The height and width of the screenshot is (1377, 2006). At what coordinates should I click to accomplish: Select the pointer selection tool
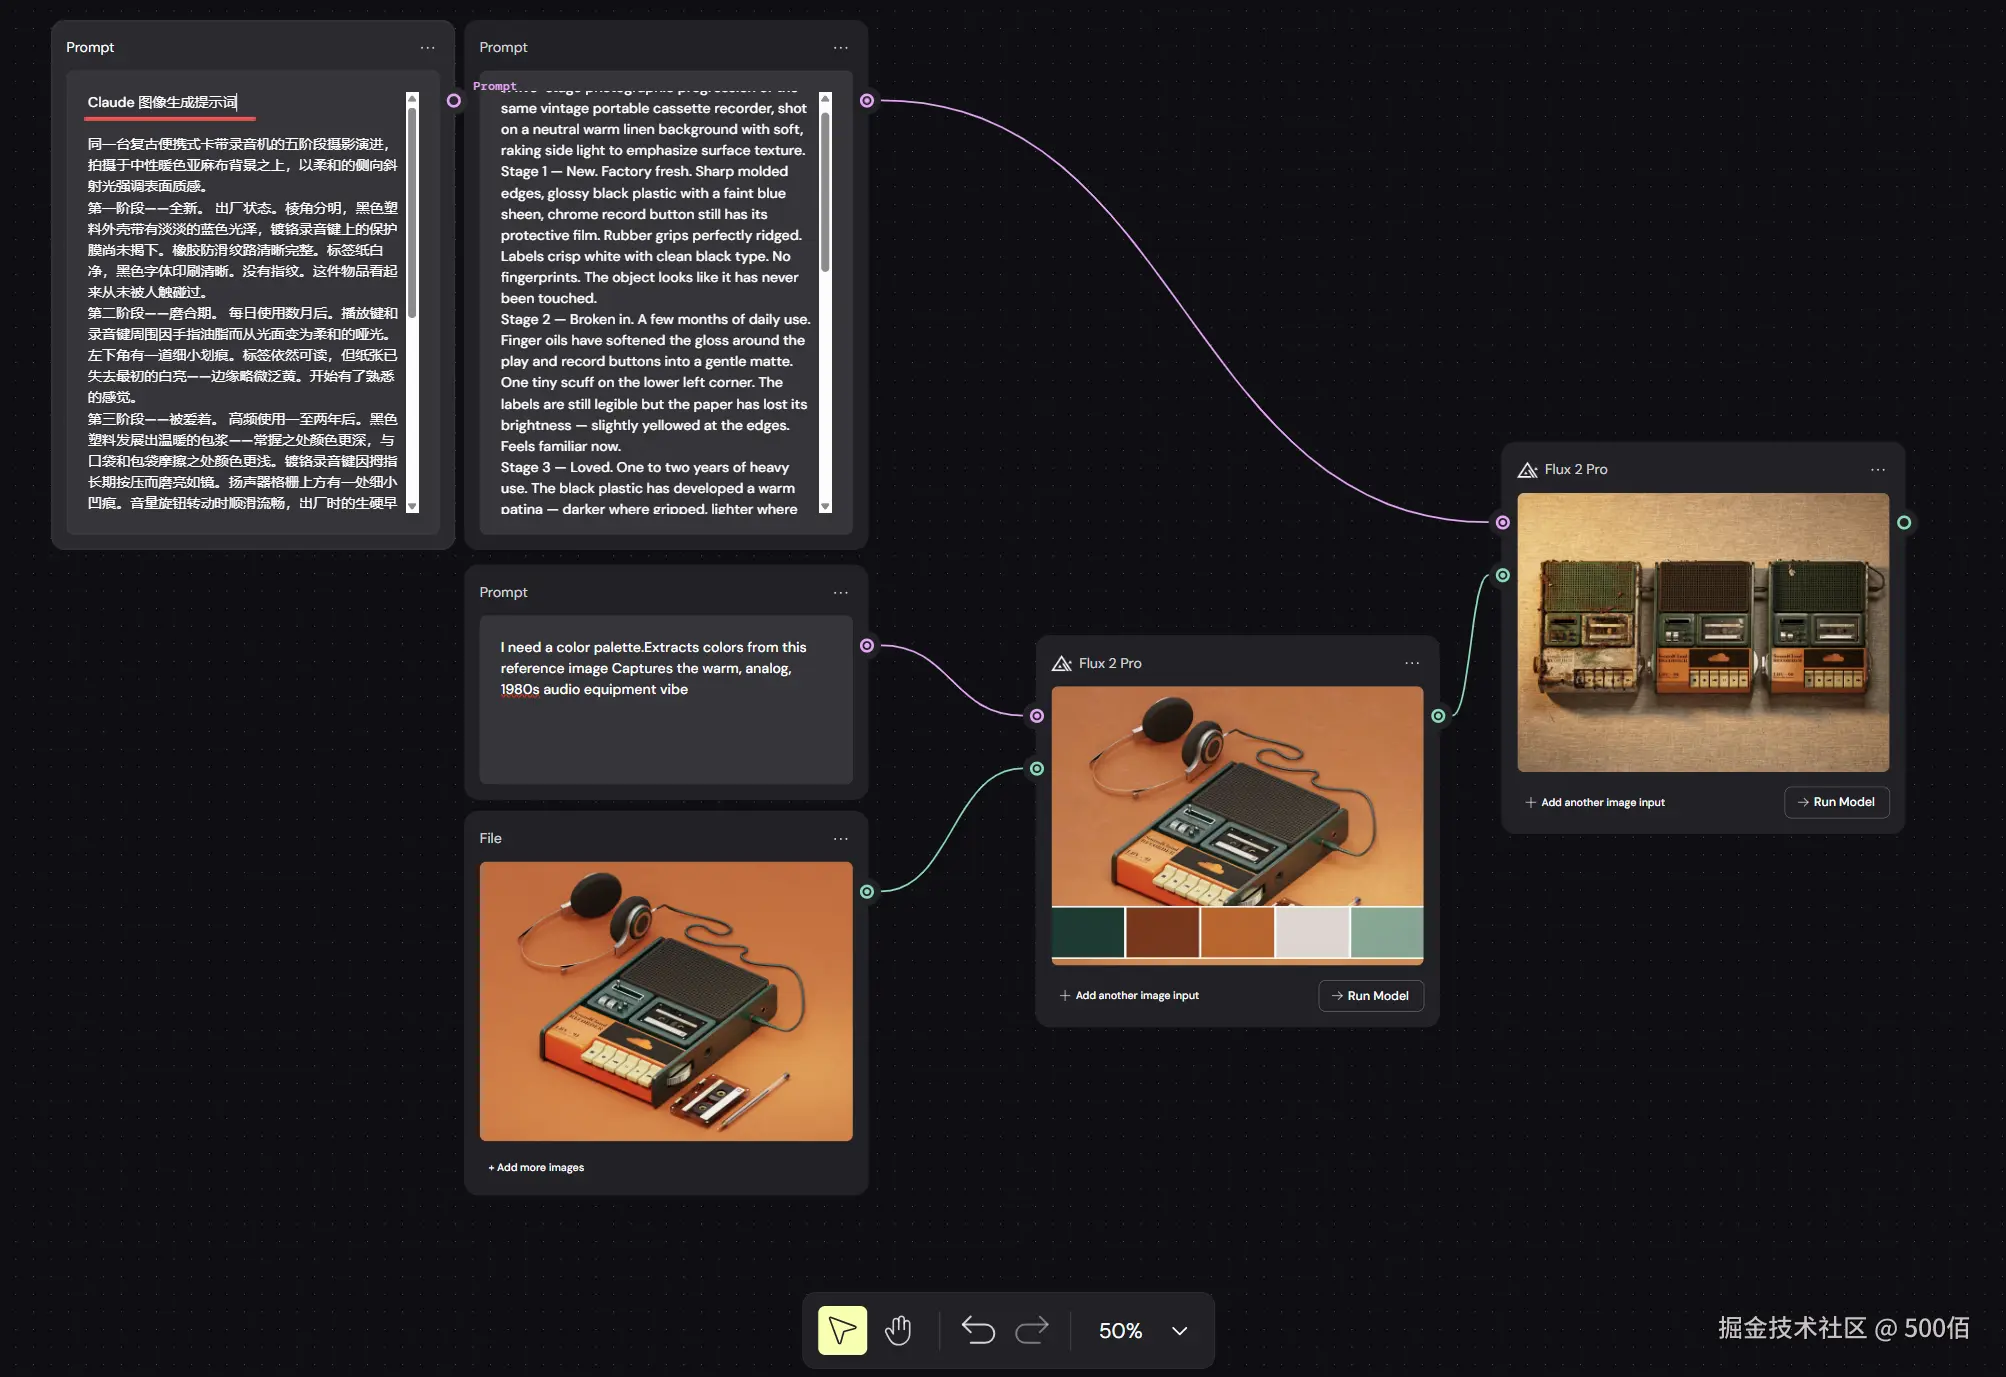point(842,1330)
